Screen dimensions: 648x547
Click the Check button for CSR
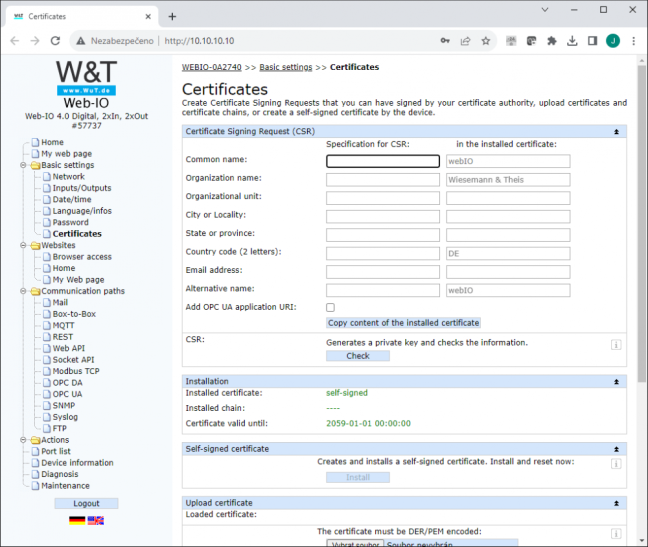358,356
